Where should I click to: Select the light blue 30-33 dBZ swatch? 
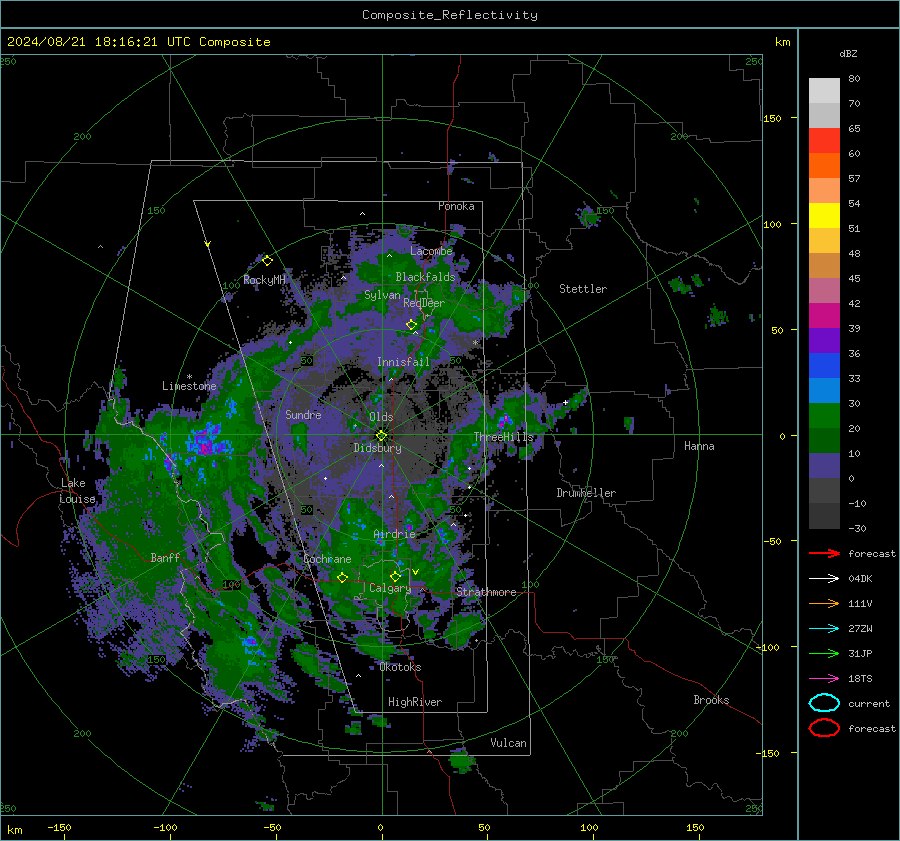(x=824, y=391)
